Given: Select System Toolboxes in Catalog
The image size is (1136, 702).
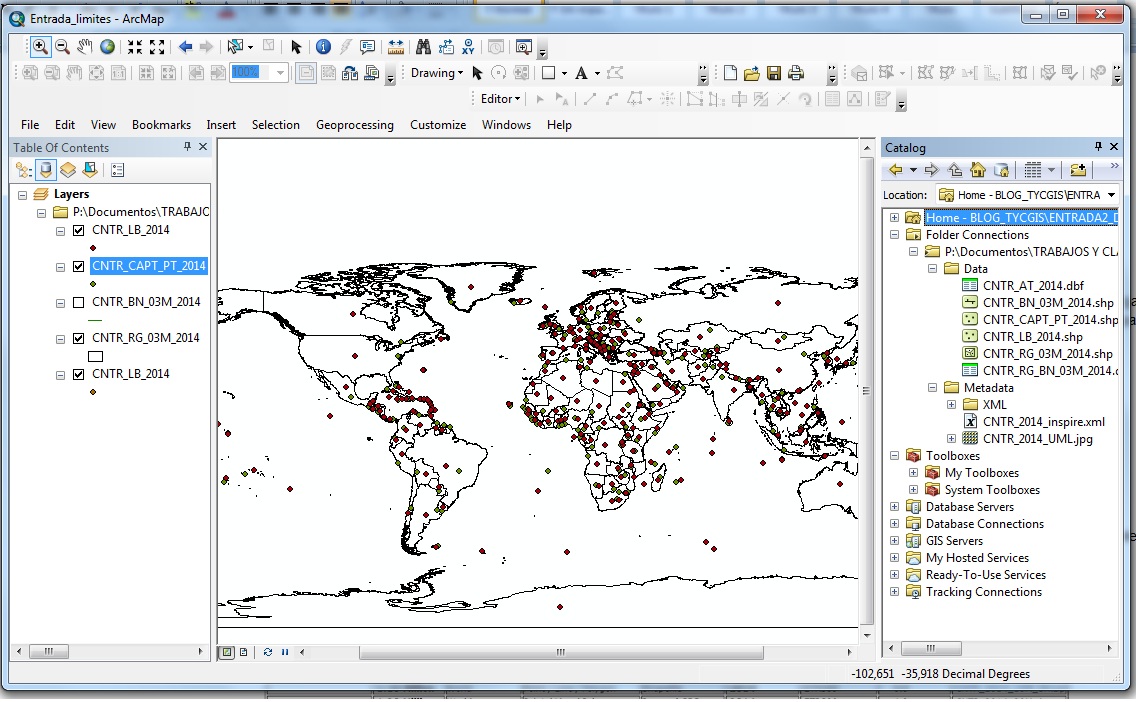Looking at the screenshot, I should point(992,490).
